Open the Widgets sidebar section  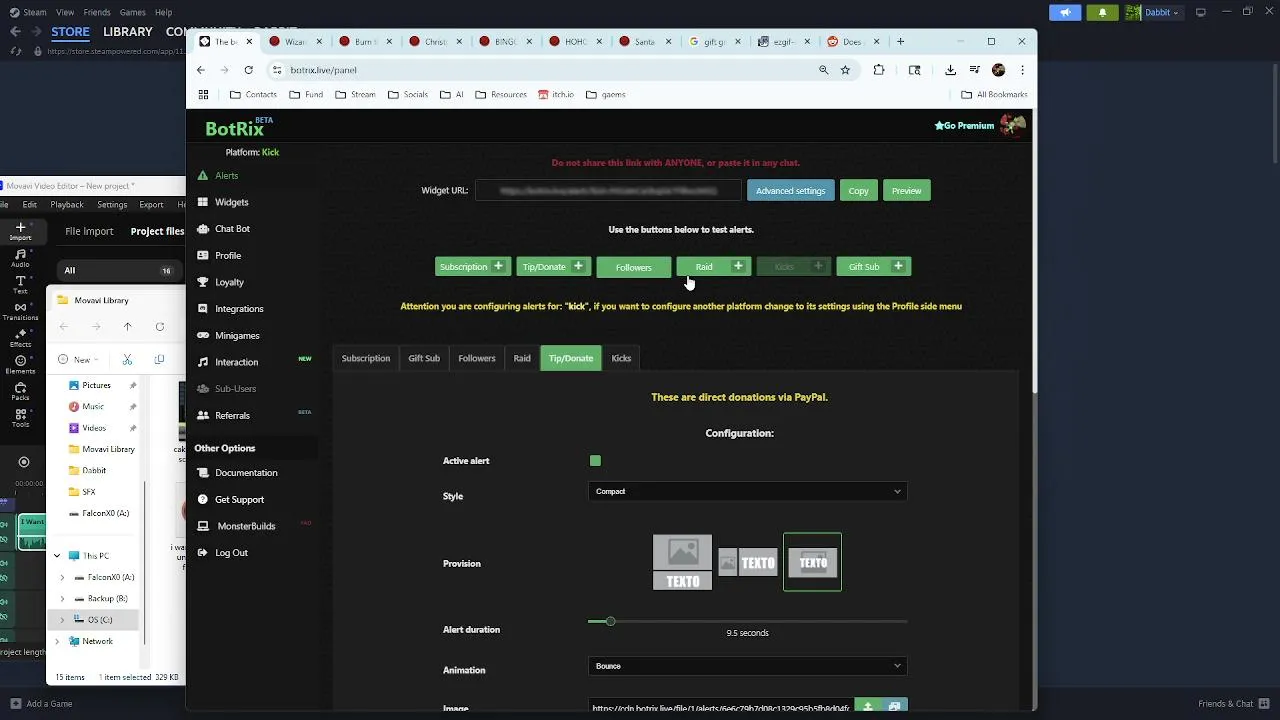click(x=231, y=202)
